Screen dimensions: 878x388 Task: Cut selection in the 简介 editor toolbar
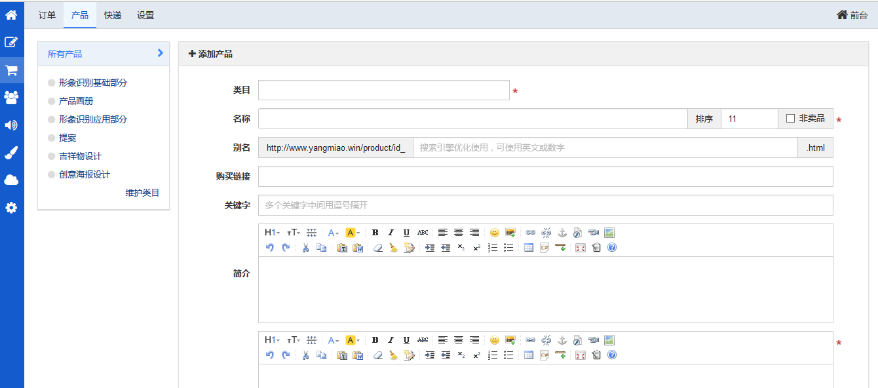pos(306,247)
